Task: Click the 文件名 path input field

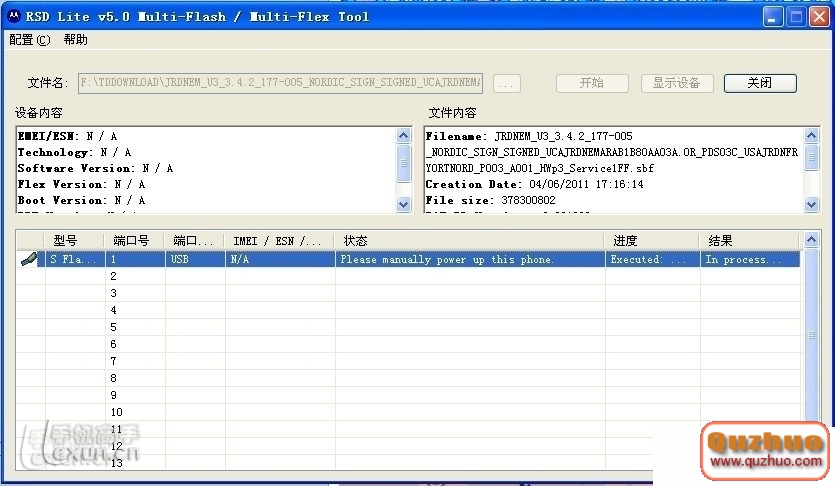Action: [280, 83]
